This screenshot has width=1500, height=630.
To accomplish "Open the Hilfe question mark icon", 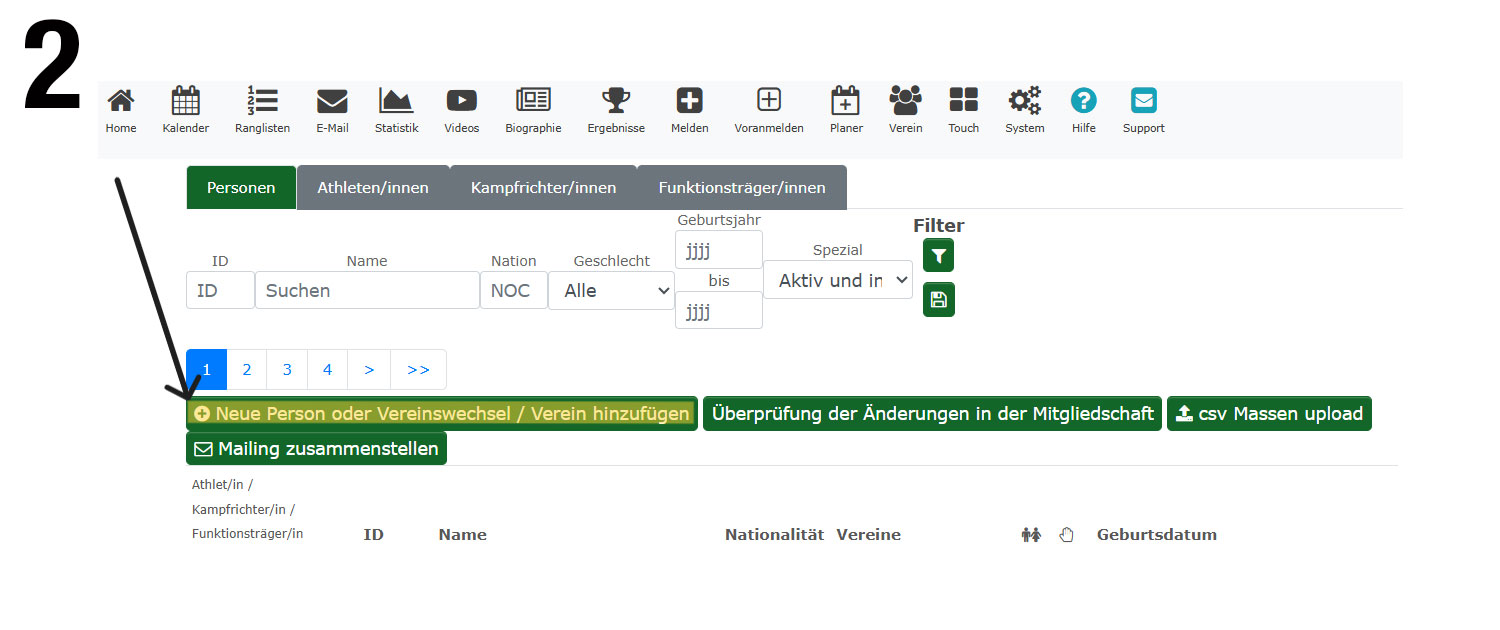I will pyautogui.click(x=1083, y=102).
